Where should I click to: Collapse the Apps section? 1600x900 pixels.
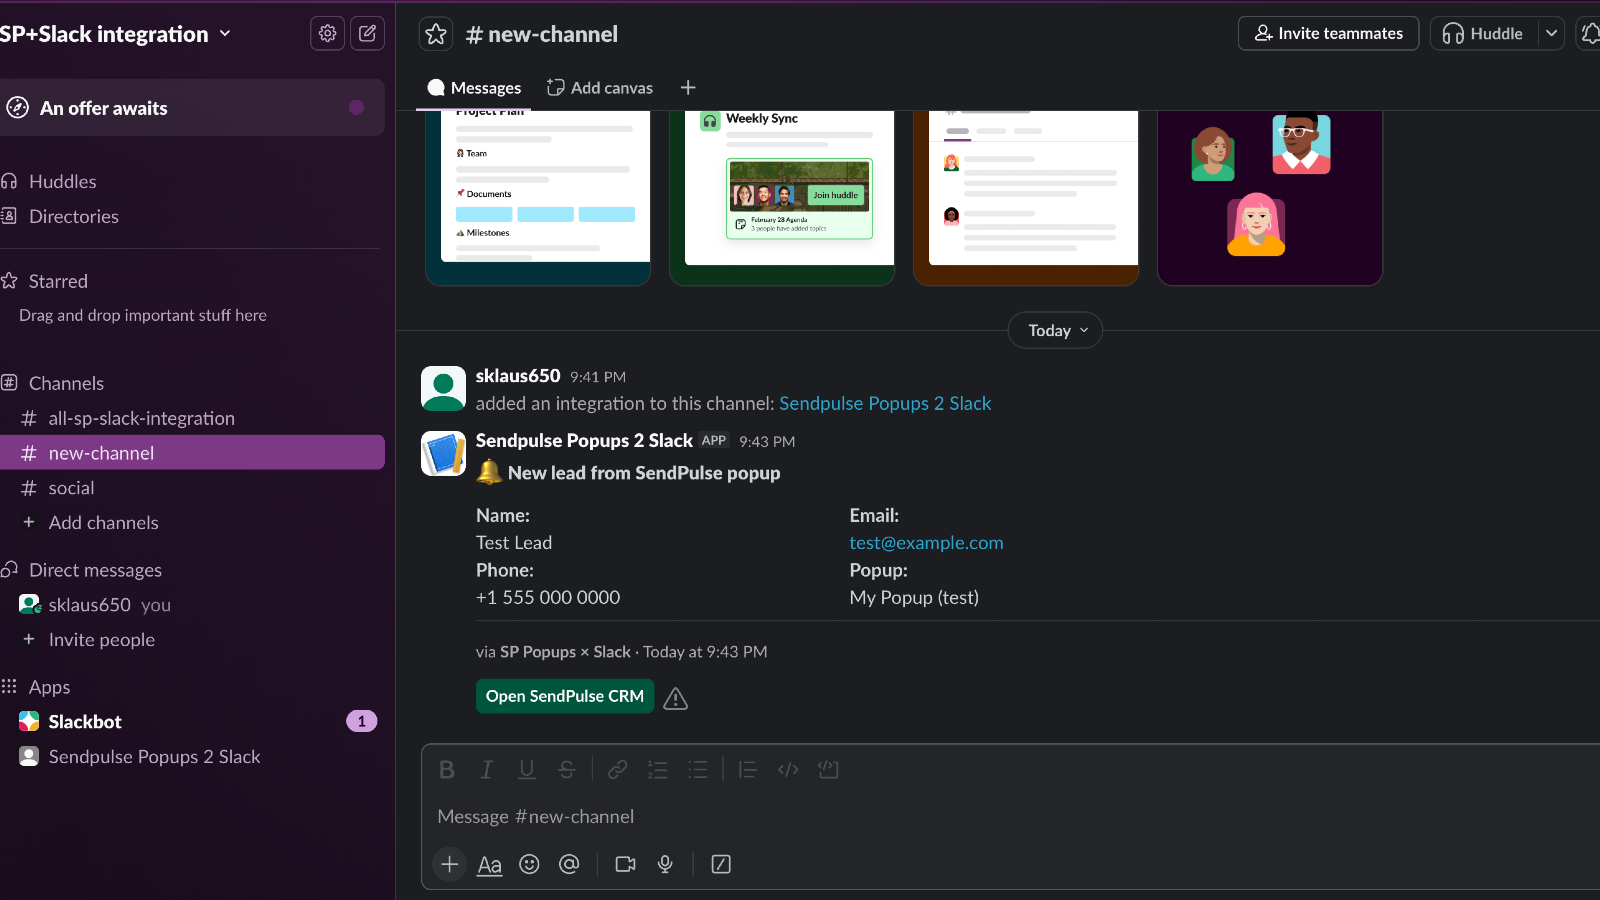[49, 687]
